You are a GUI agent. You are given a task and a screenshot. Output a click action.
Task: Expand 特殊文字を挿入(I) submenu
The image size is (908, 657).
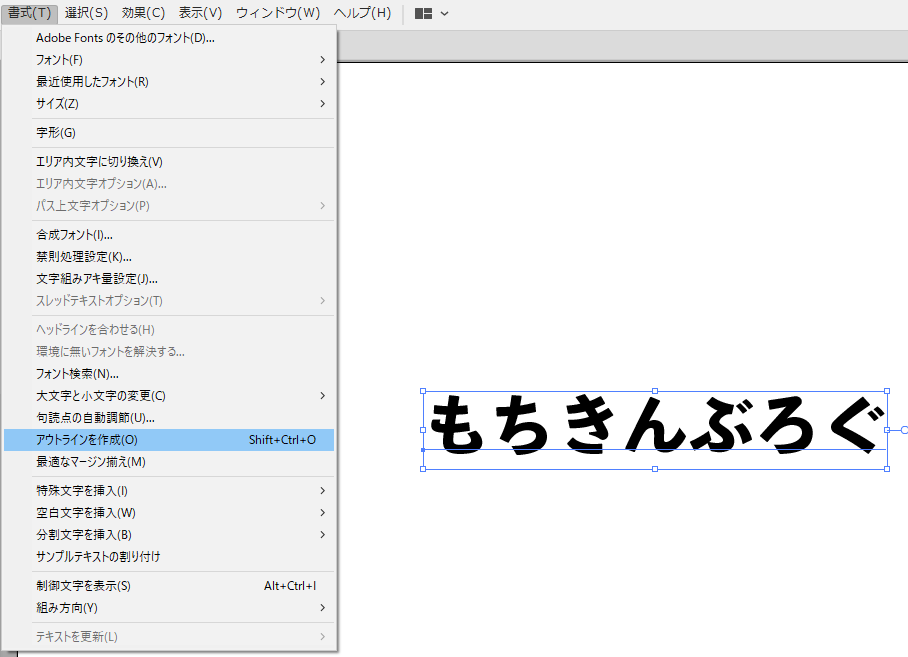coord(169,490)
